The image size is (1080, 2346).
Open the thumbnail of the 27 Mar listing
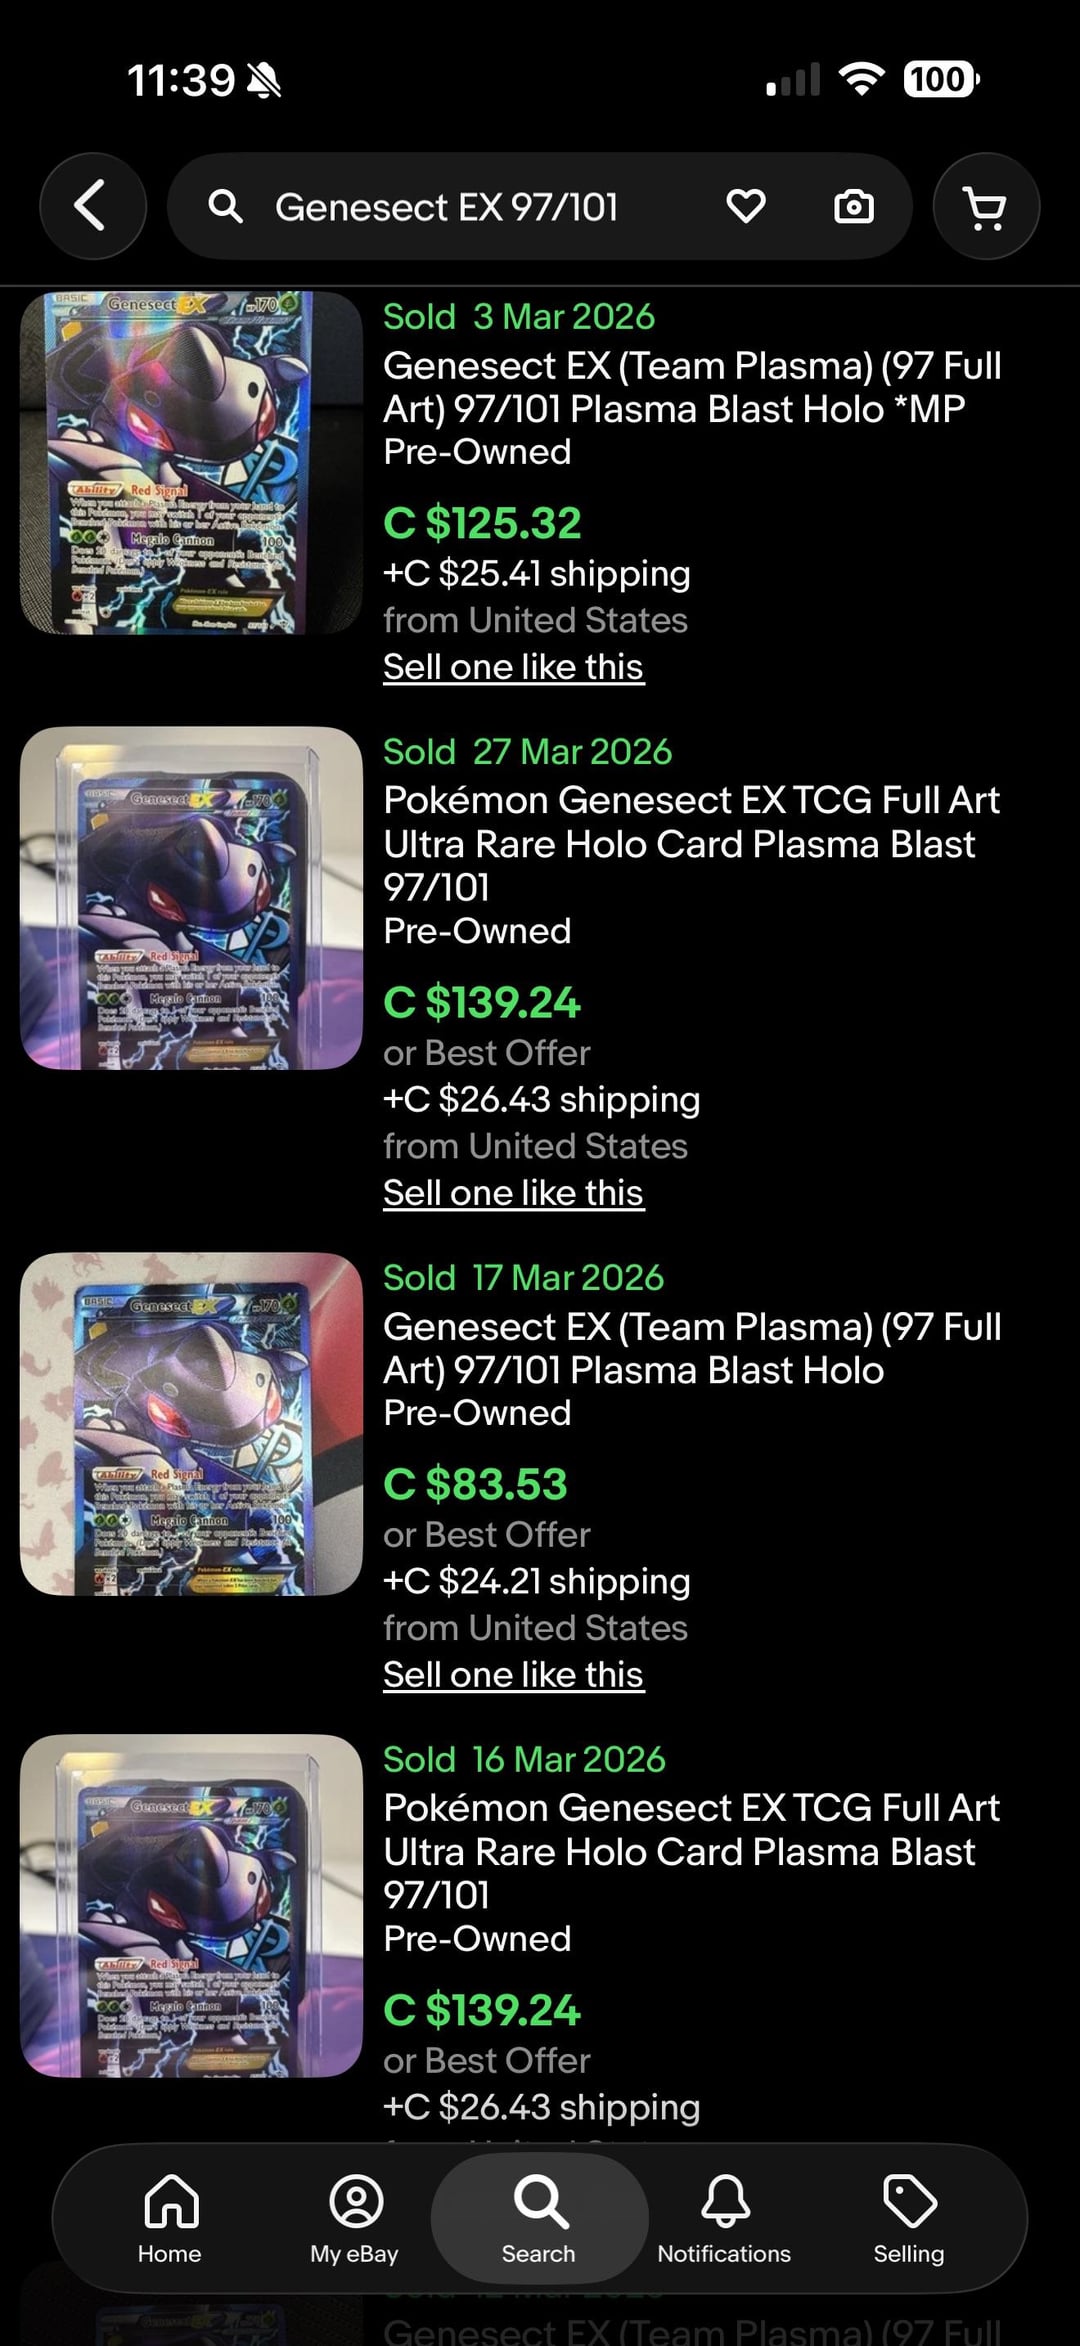[191, 898]
